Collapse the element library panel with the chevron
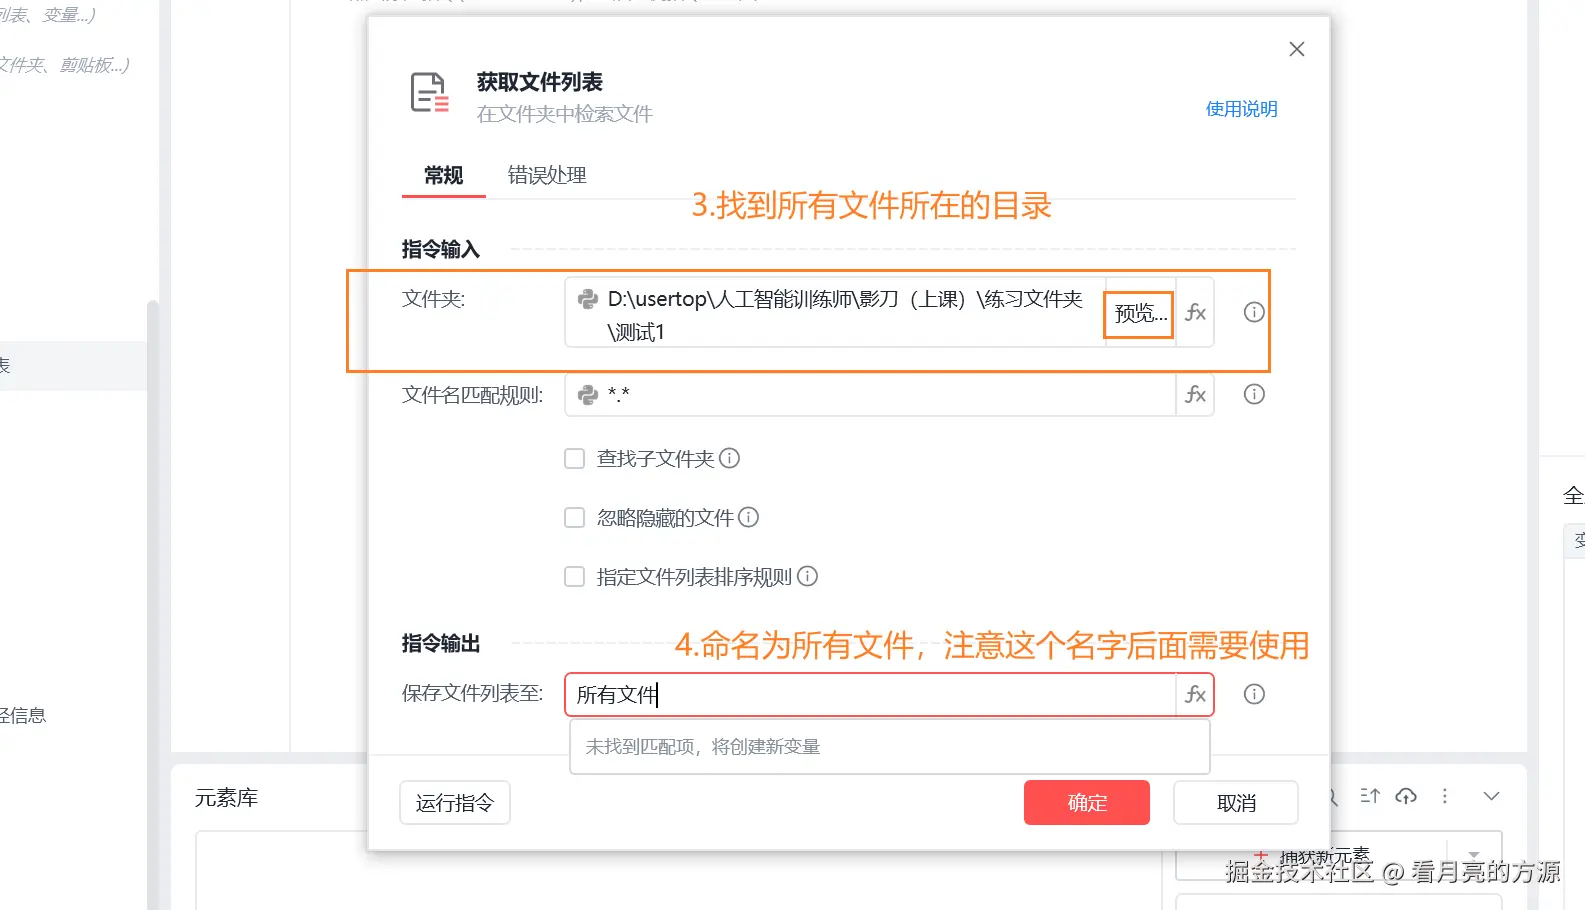The width and height of the screenshot is (1585, 910). tap(1491, 796)
